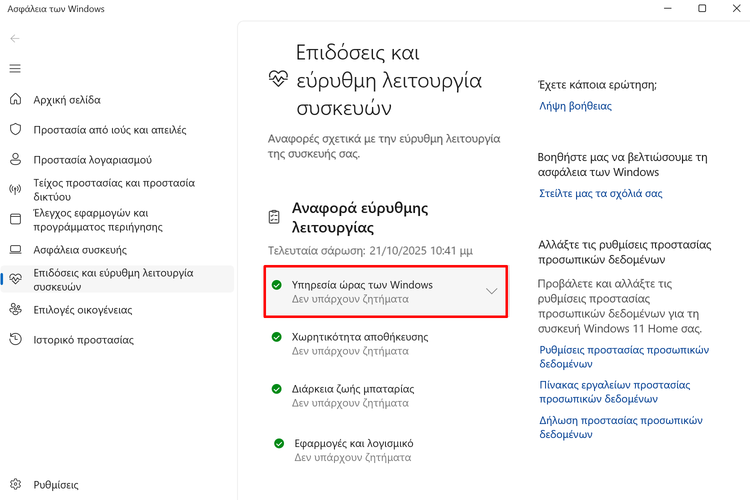Click the protection history clock icon

pyautogui.click(x=15, y=340)
